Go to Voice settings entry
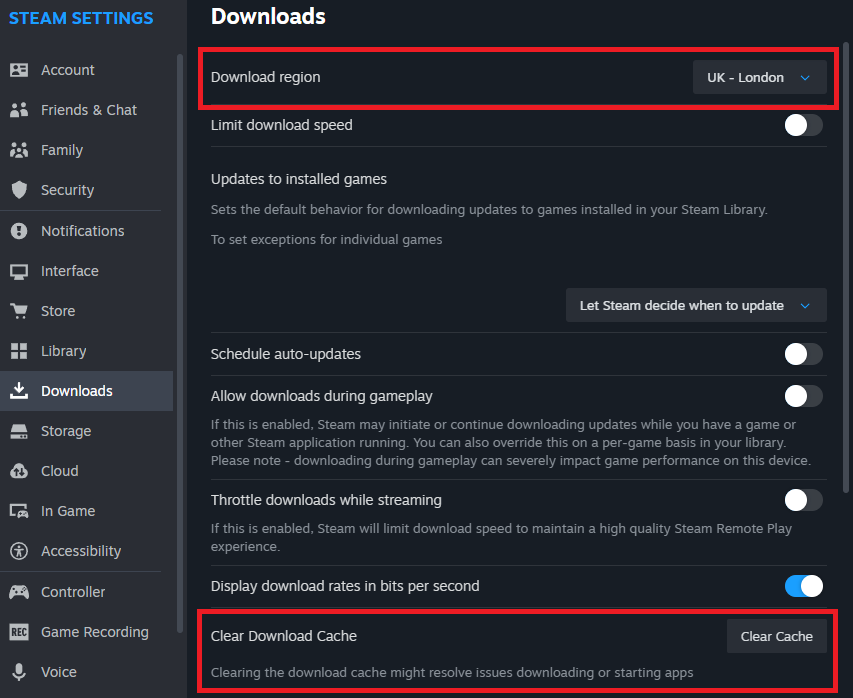This screenshot has height=698, width=853. [x=59, y=672]
